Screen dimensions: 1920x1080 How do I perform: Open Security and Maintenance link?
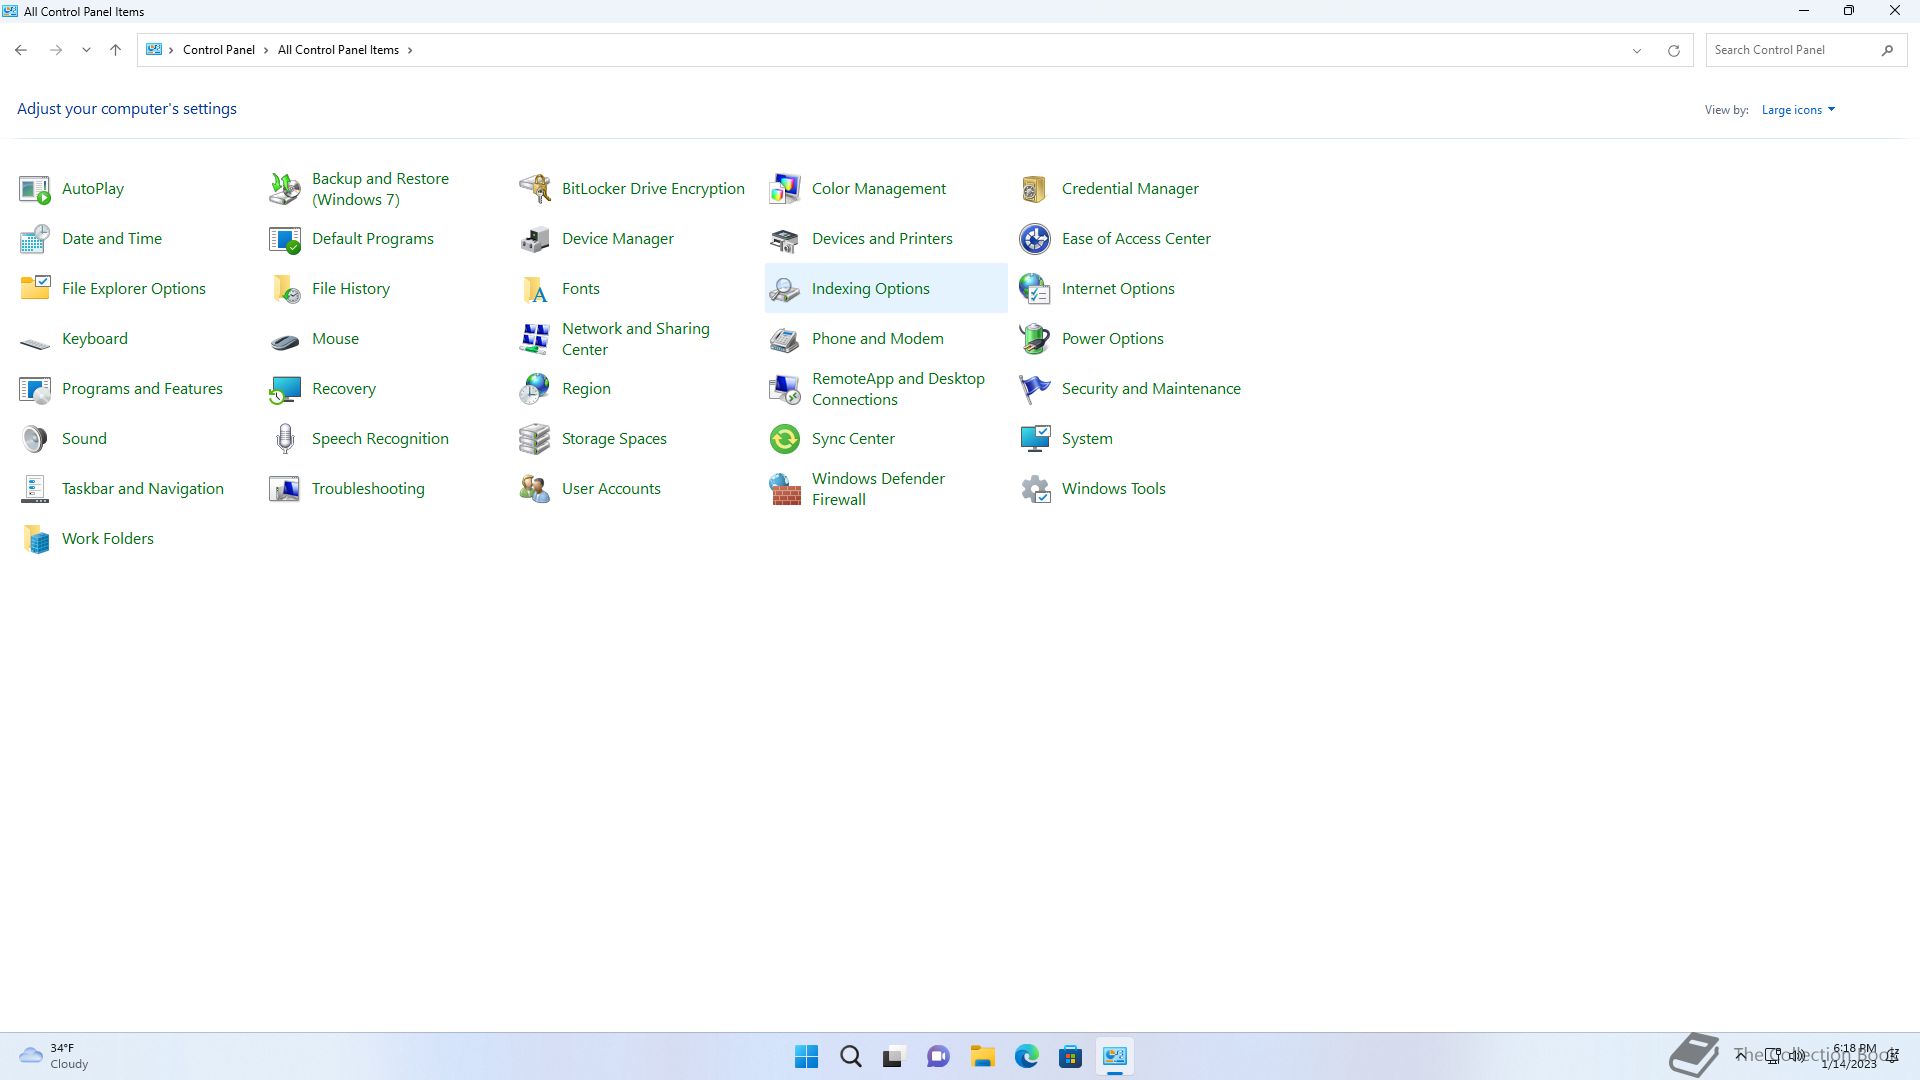point(1151,389)
